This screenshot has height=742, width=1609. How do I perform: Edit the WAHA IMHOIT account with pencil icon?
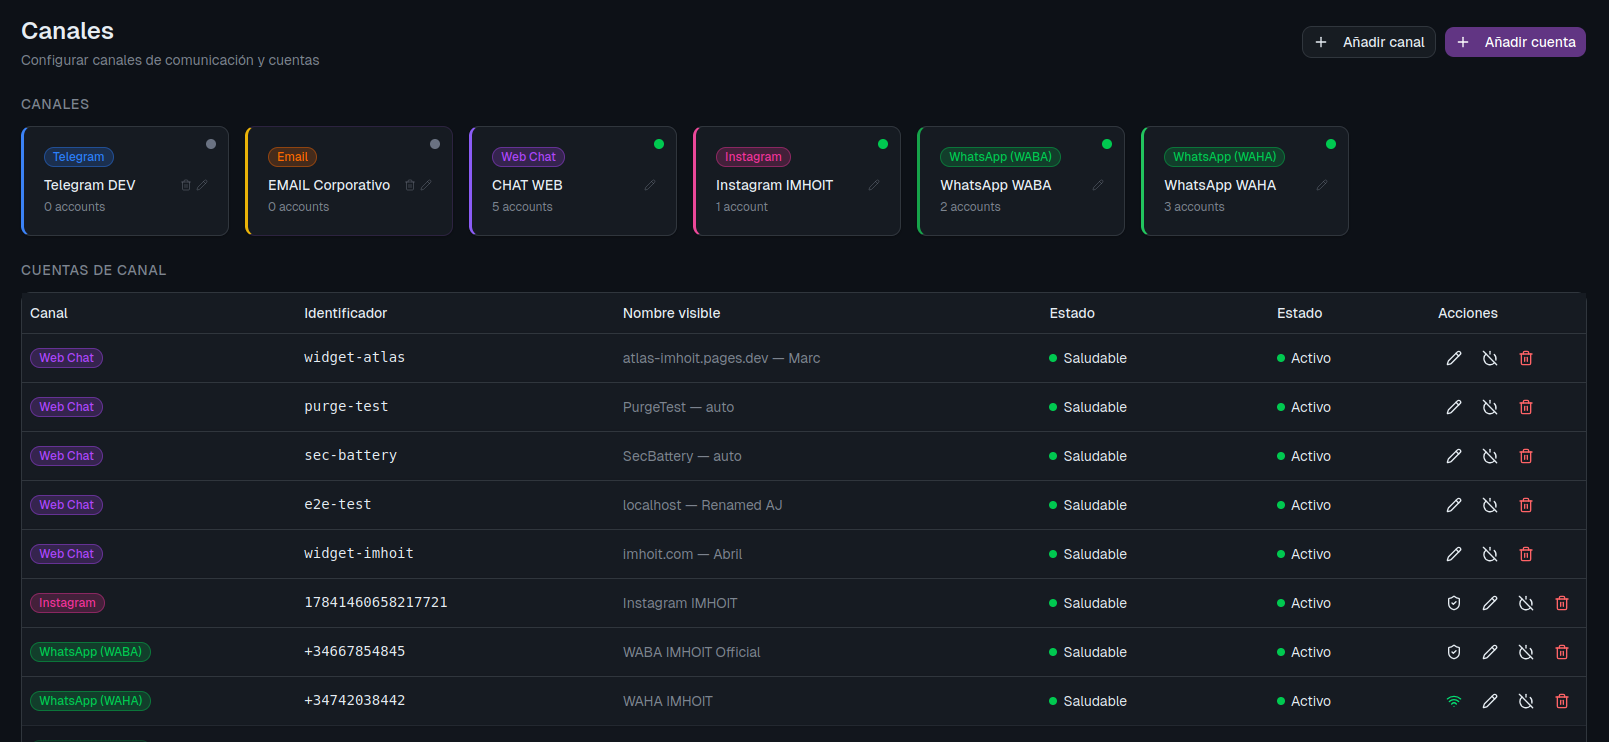pyautogui.click(x=1490, y=701)
